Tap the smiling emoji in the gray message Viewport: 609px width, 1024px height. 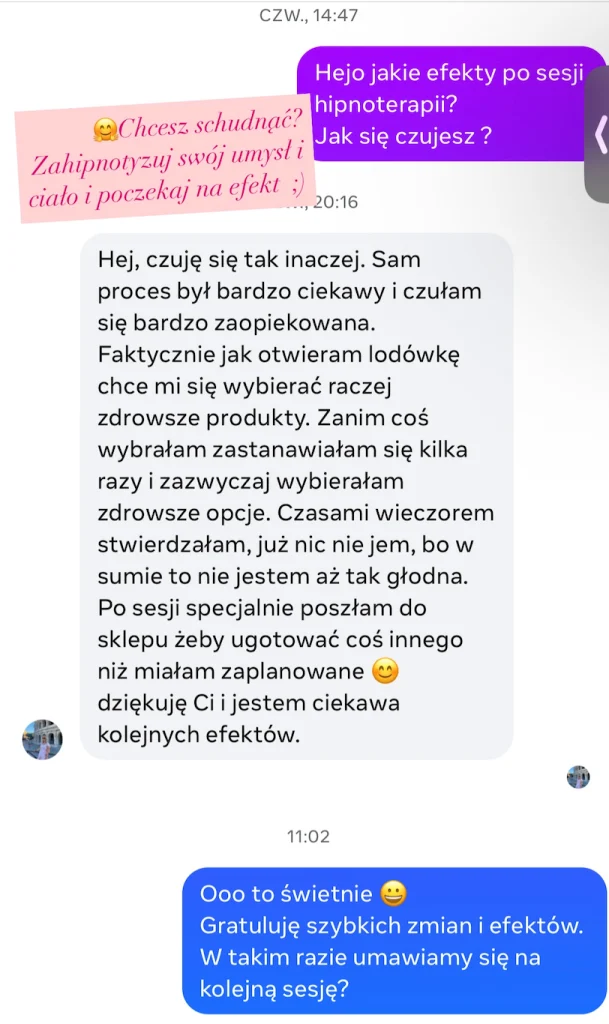[x=385, y=671]
